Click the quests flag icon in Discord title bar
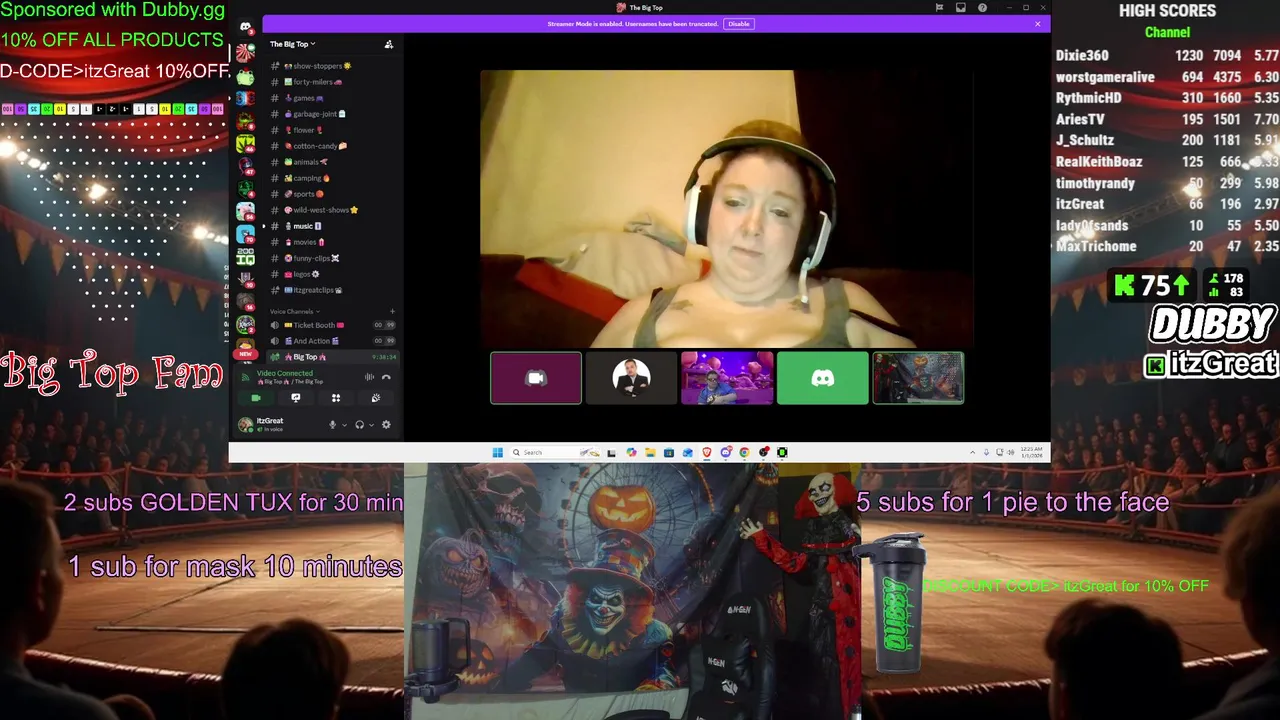Image resolution: width=1280 pixels, height=720 pixels. click(939, 8)
